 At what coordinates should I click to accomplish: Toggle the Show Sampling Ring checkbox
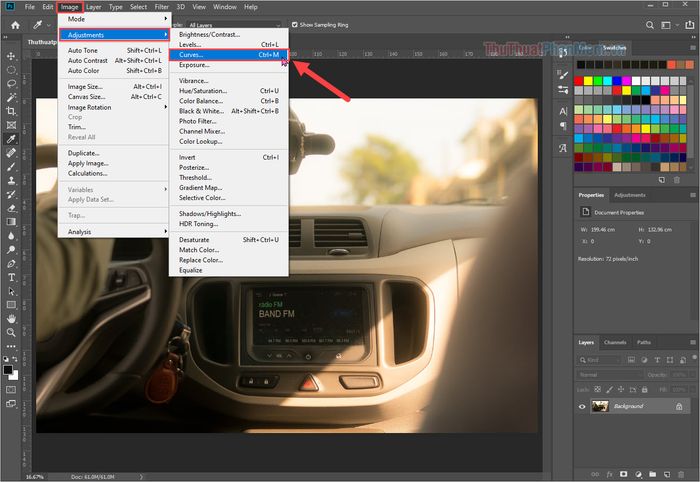[295, 25]
